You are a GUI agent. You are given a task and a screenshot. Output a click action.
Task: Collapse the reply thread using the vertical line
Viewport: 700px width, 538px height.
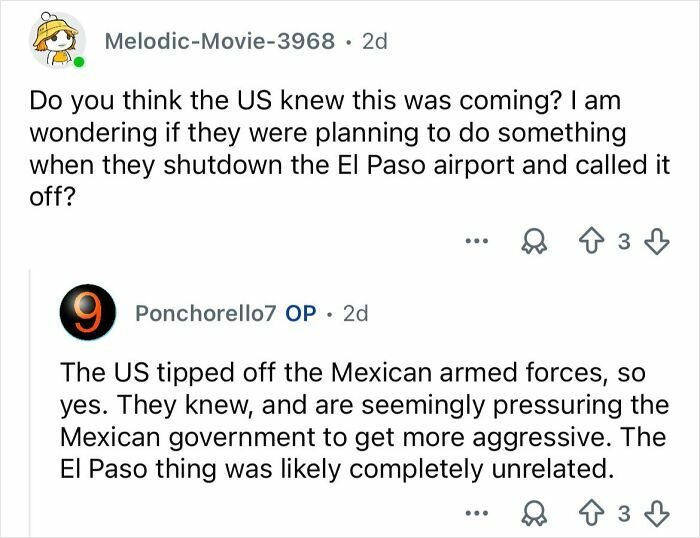(29, 400)
